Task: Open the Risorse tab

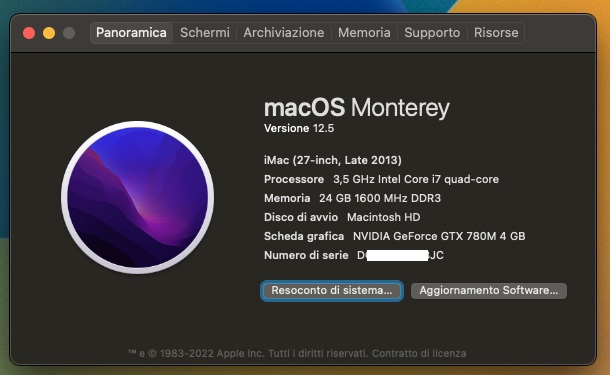Action: click(496, 33)
